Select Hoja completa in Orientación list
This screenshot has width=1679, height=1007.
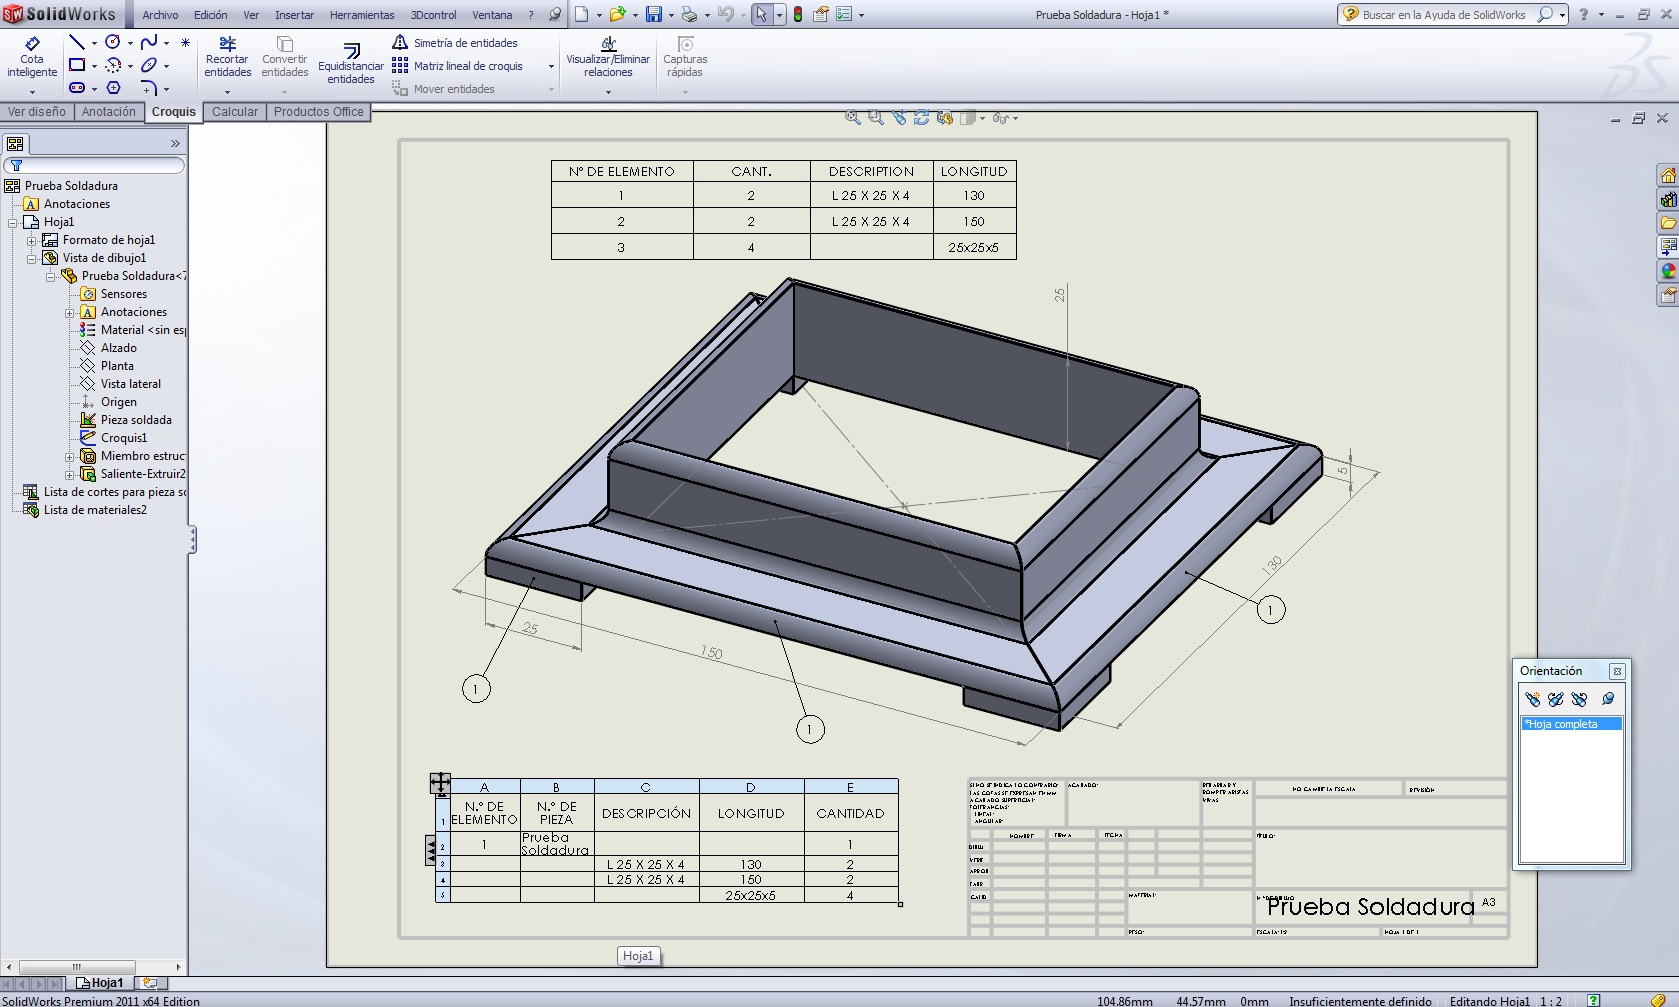click(1571, 724)
